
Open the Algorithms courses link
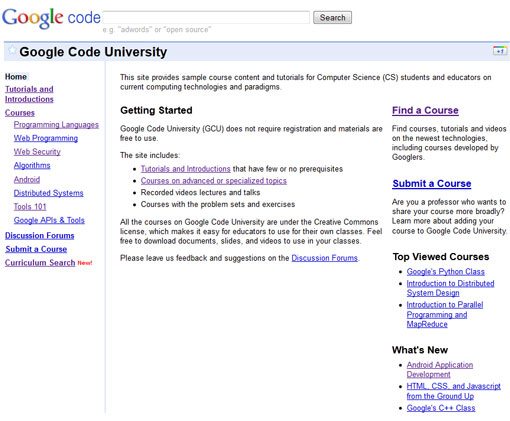(32, 165)
